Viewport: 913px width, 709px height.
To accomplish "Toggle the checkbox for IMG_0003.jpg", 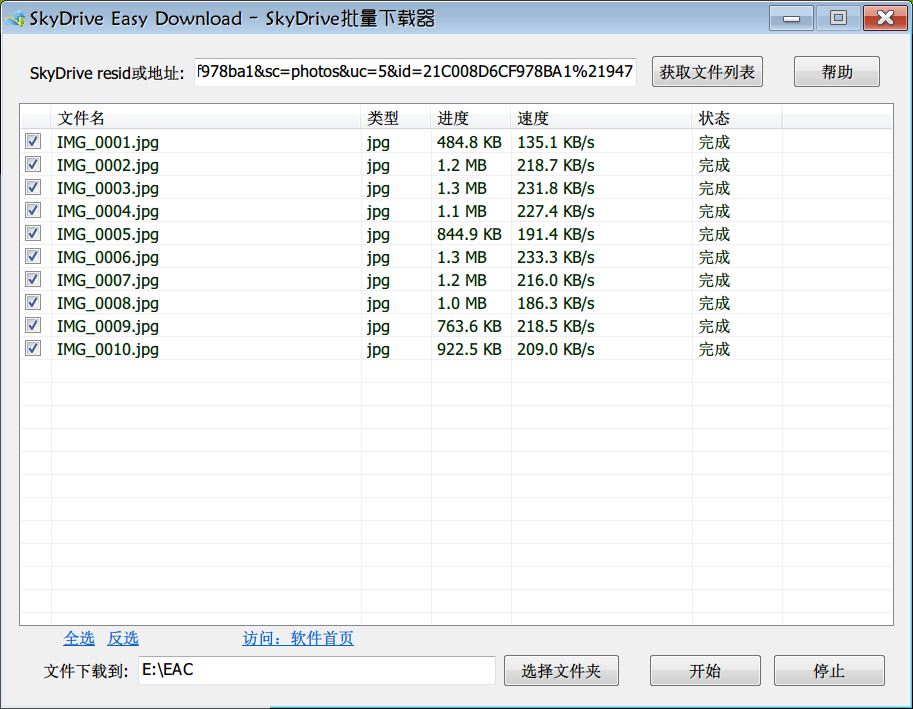I will 33,187.
